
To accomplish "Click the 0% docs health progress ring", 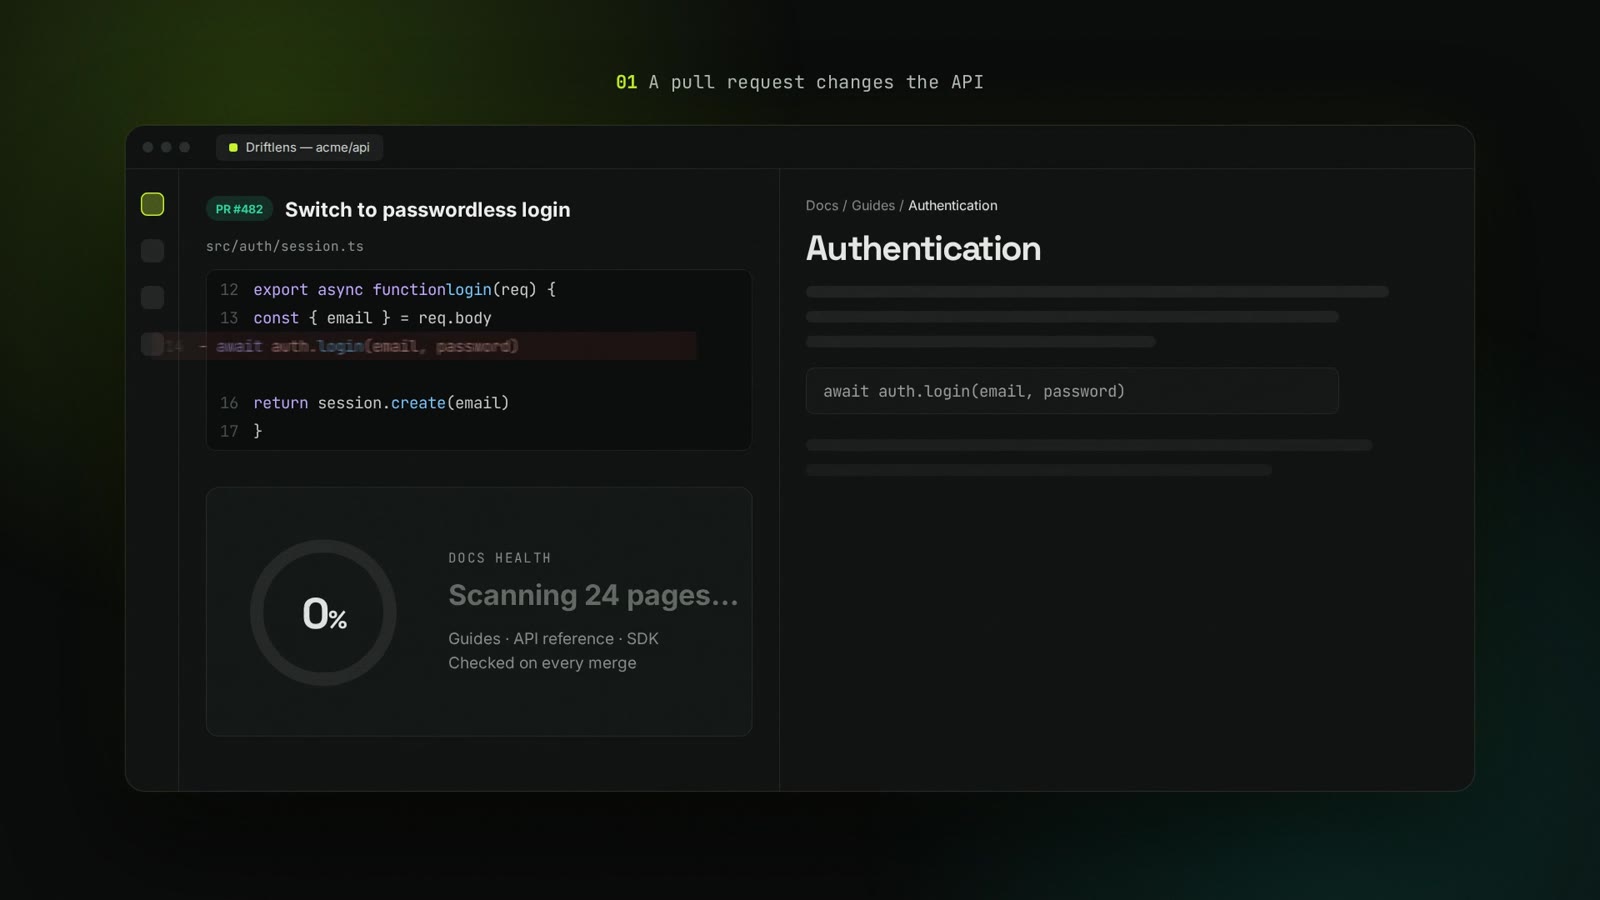I will [x=323, y=613].
